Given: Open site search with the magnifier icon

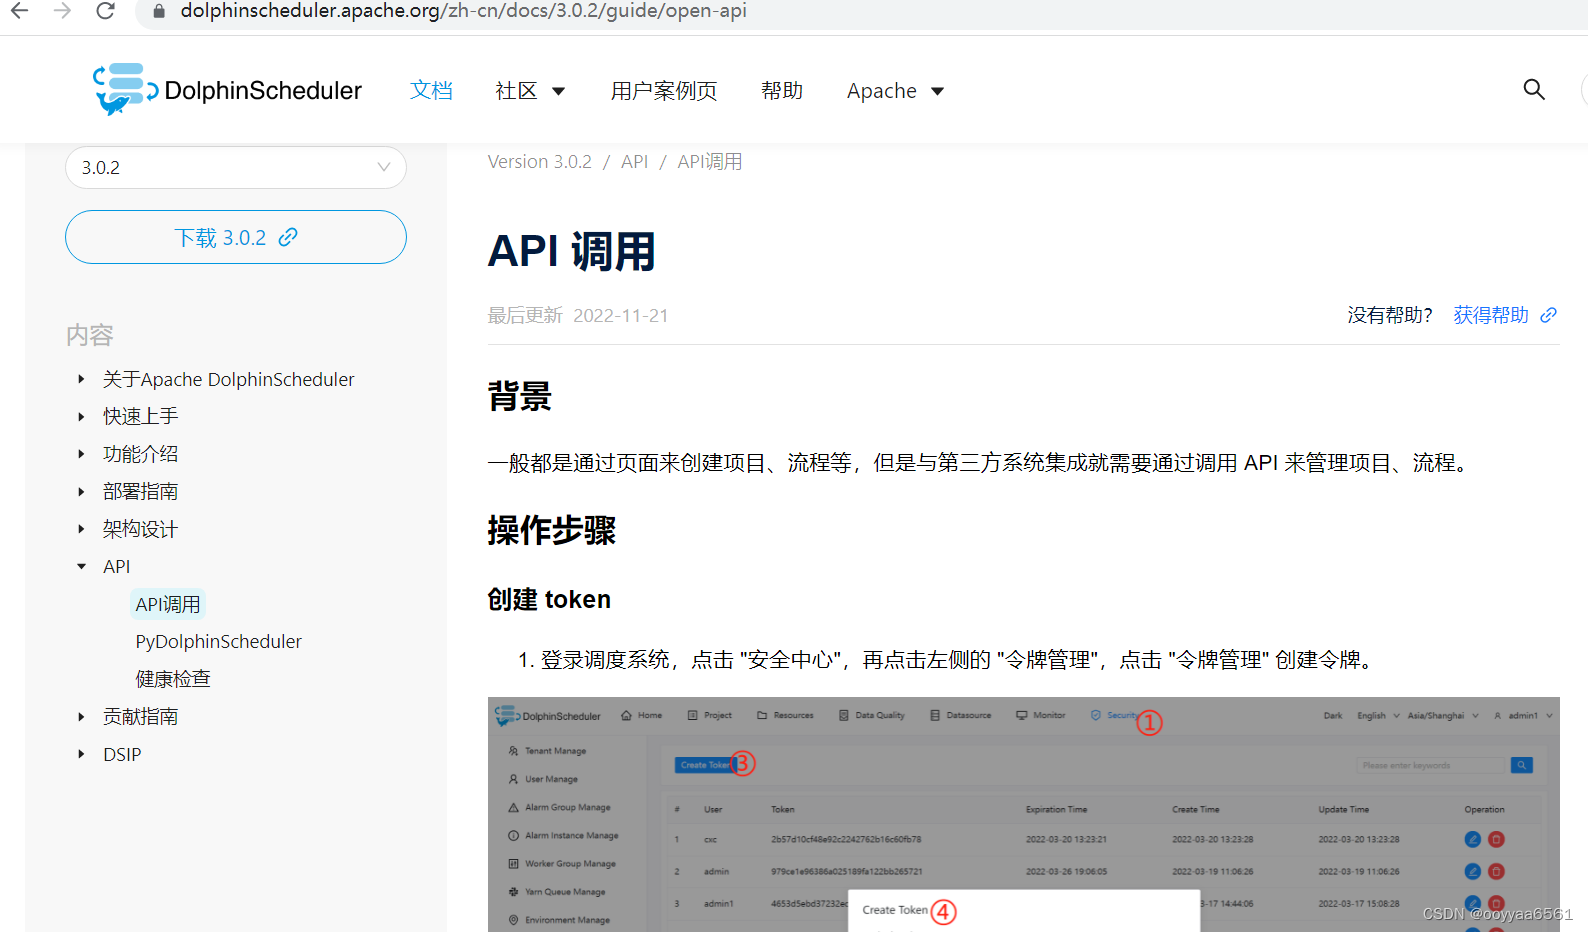Looking at the screenshot, I should 1534,90.
